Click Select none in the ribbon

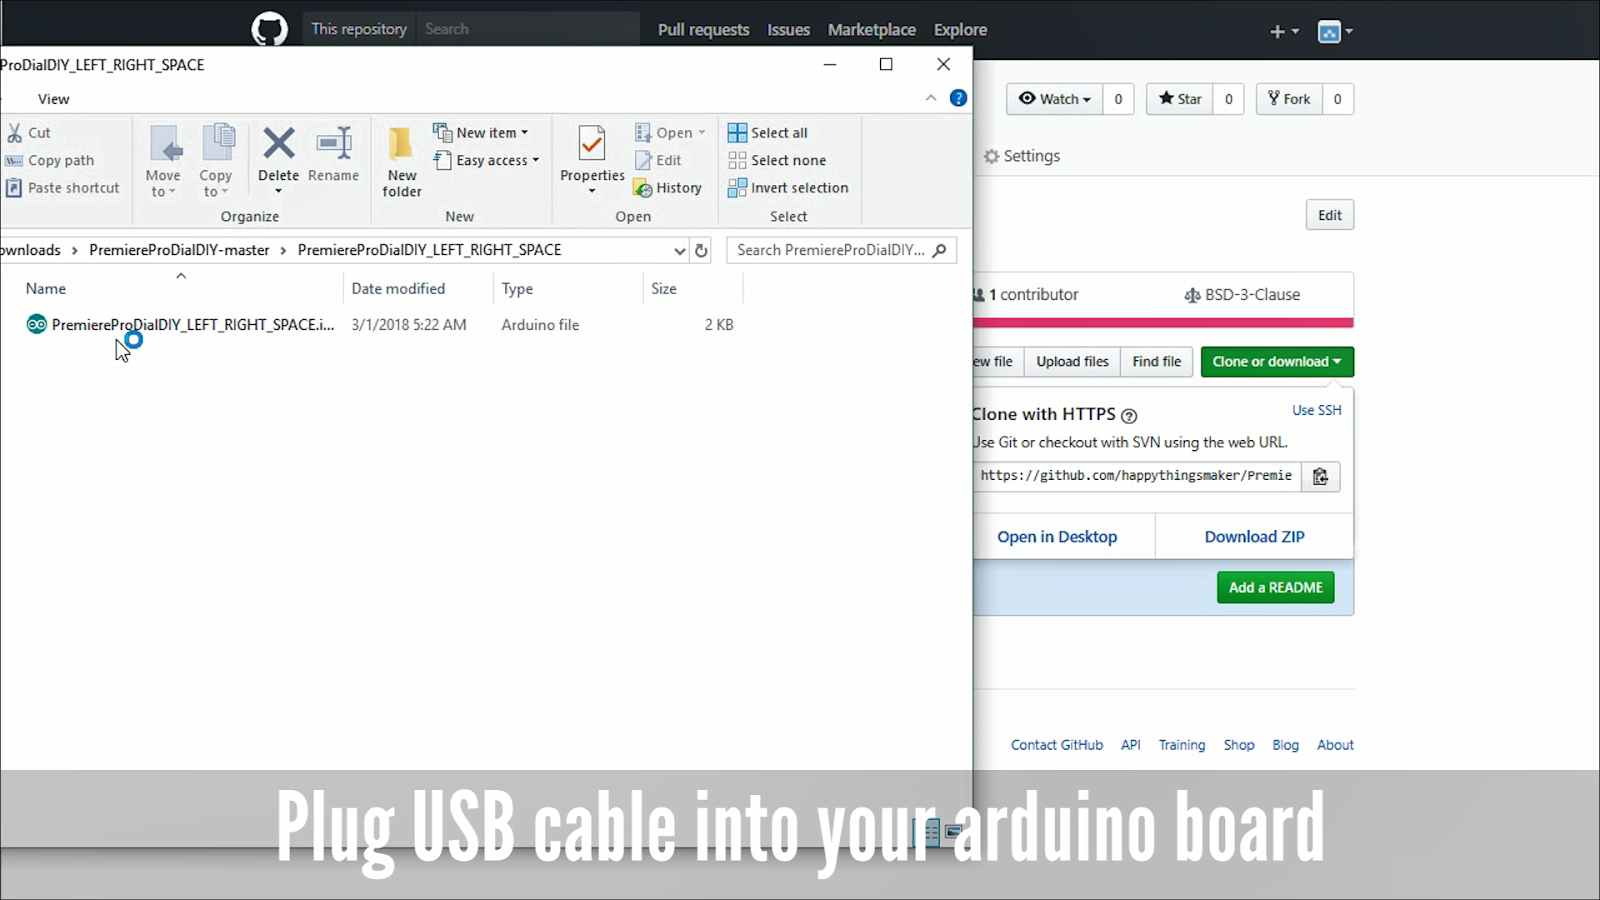[x=777, y=160]
